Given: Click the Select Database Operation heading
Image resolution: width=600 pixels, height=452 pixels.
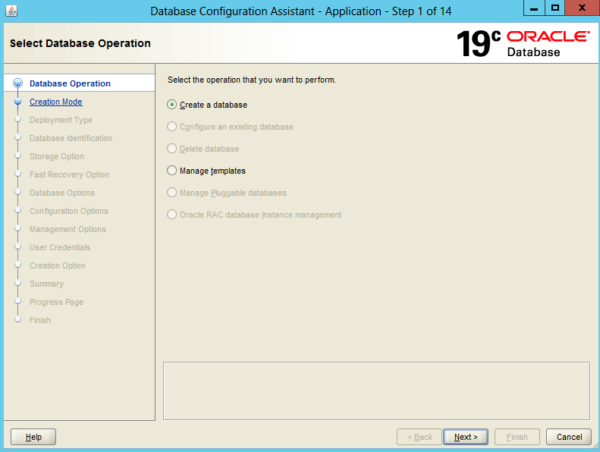Looking at the screenshot, I should click(x=80, y=43).
